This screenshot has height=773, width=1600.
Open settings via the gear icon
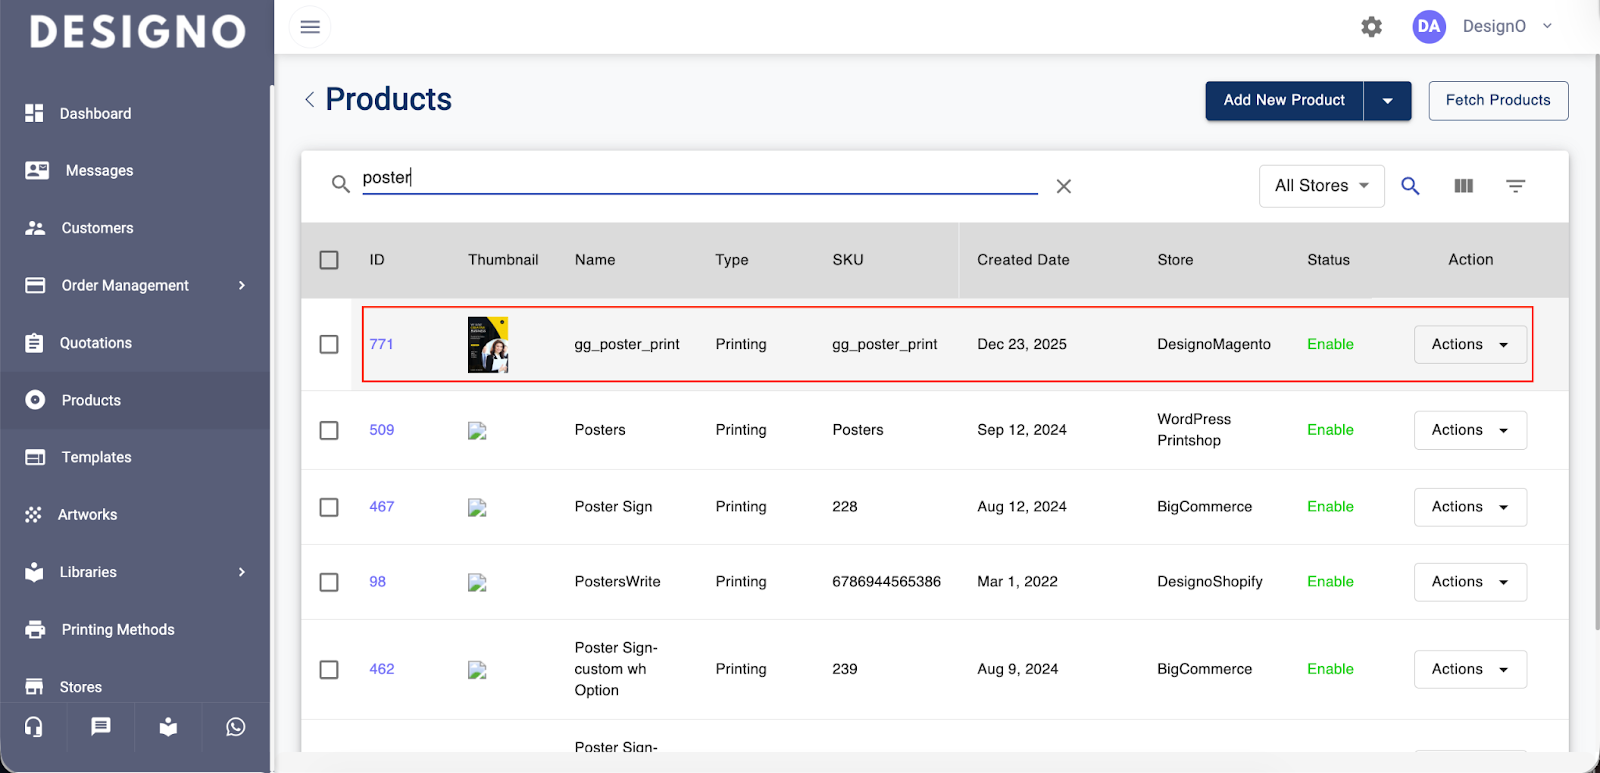(1371, 27)
